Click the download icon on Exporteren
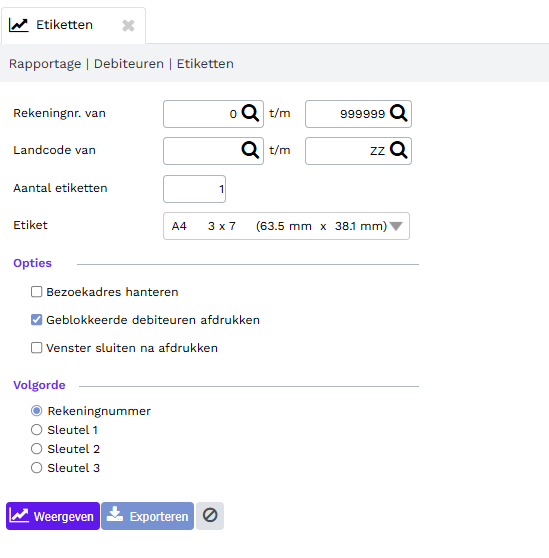Image resolution: width=549 pixels, height=558 pixels. pos(115,515)
